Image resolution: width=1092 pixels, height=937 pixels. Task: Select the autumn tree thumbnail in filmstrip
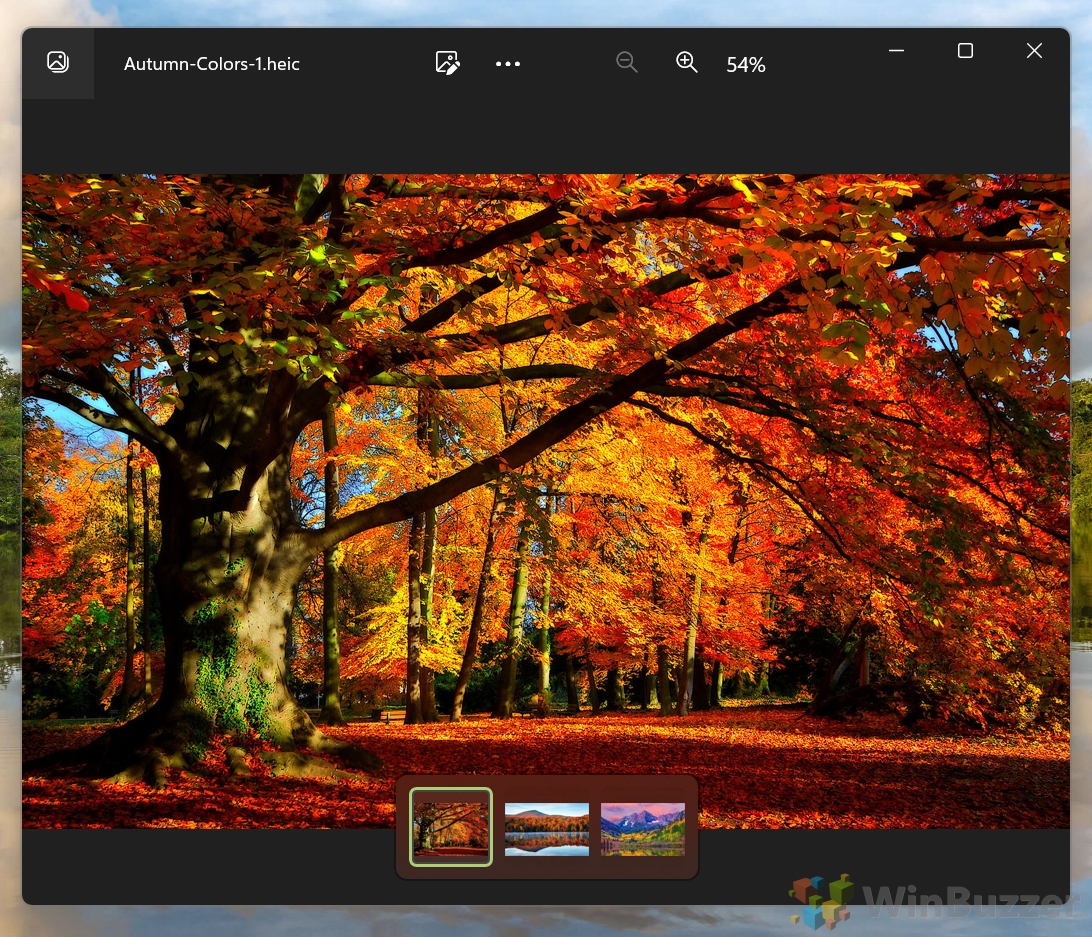(451, 828)
